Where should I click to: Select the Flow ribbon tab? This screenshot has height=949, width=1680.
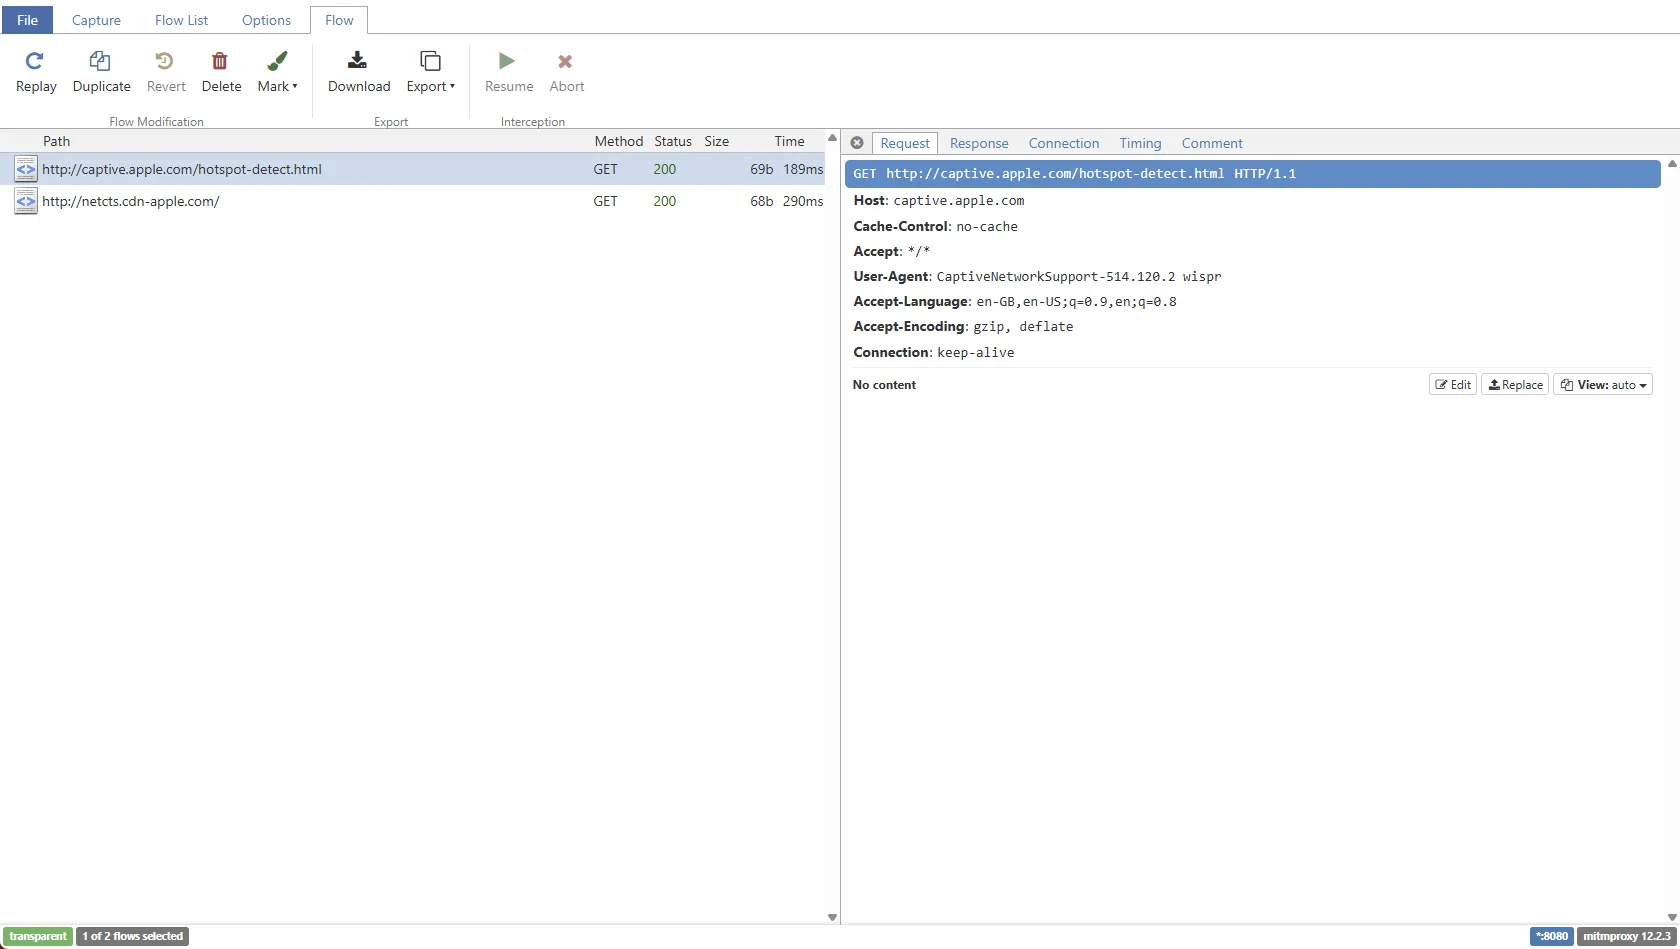click(x=339, y=20)
